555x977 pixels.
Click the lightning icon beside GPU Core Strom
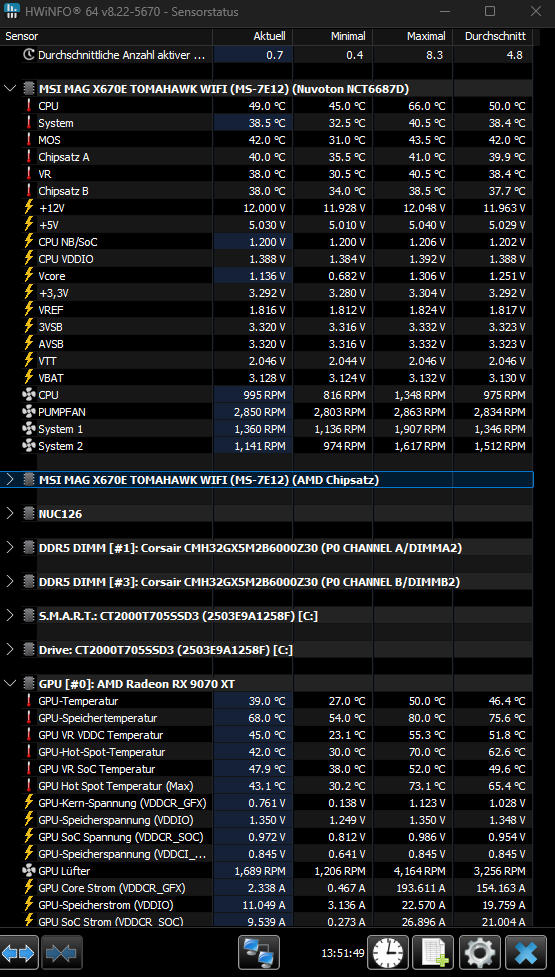tap(29, 887)
